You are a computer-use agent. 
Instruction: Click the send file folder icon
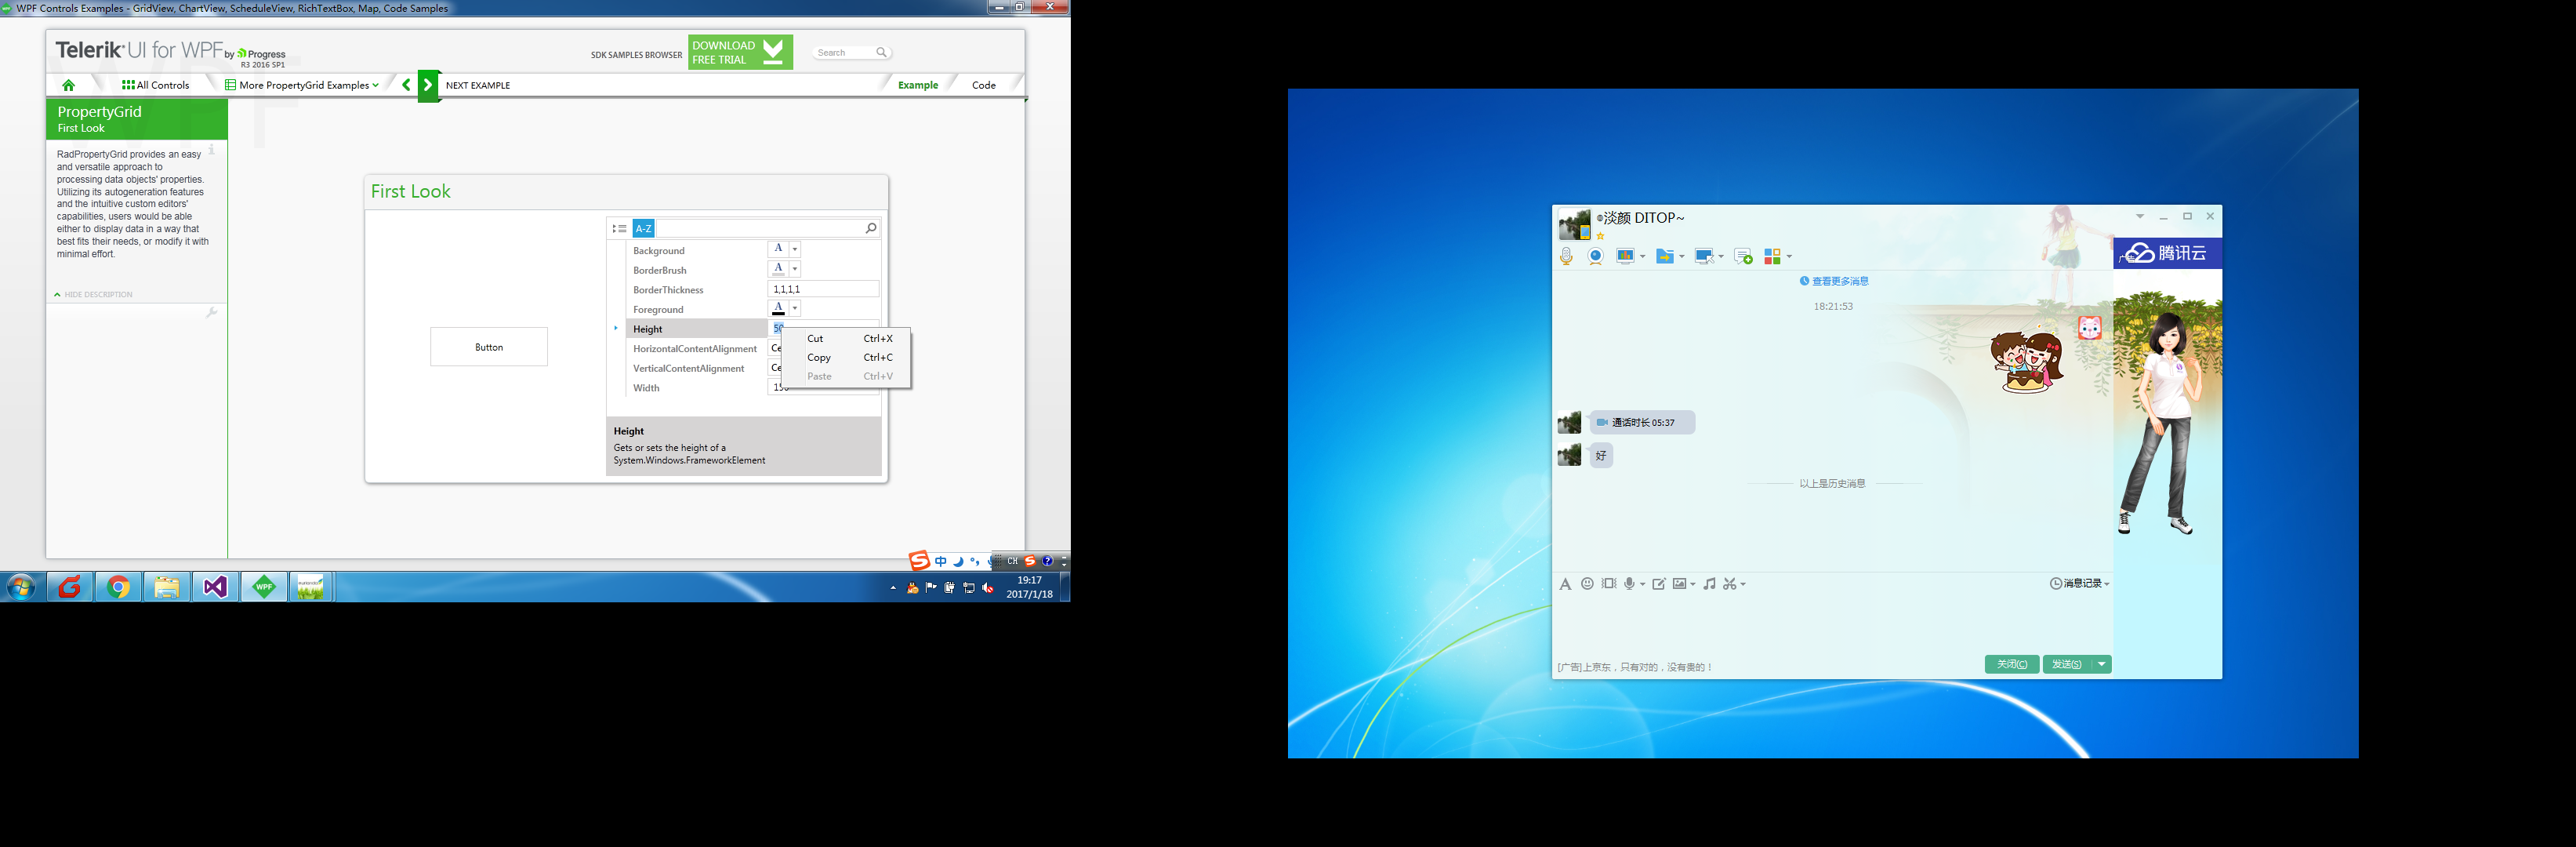pyautogui.click(x=1665, y=257)
